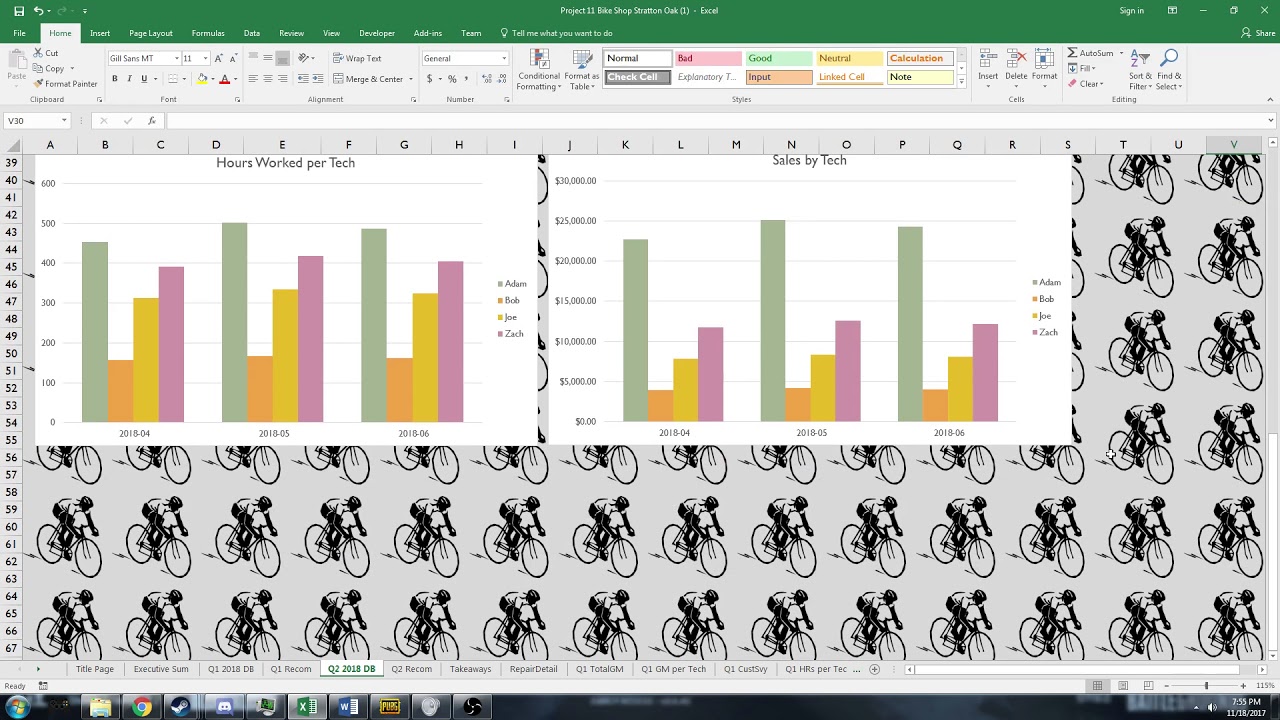Switch to the Q2 Recom sheet tab
This screenshot has height=720, width=1280.
(x=411, y=669)
